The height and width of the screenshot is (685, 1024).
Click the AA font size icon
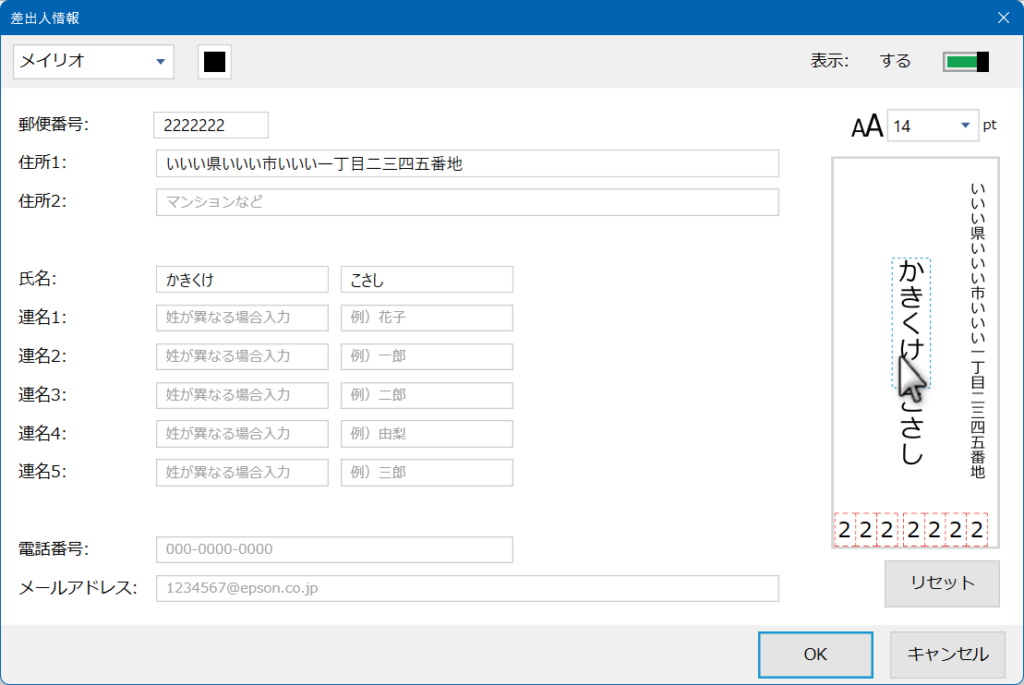tap(866, 124)
